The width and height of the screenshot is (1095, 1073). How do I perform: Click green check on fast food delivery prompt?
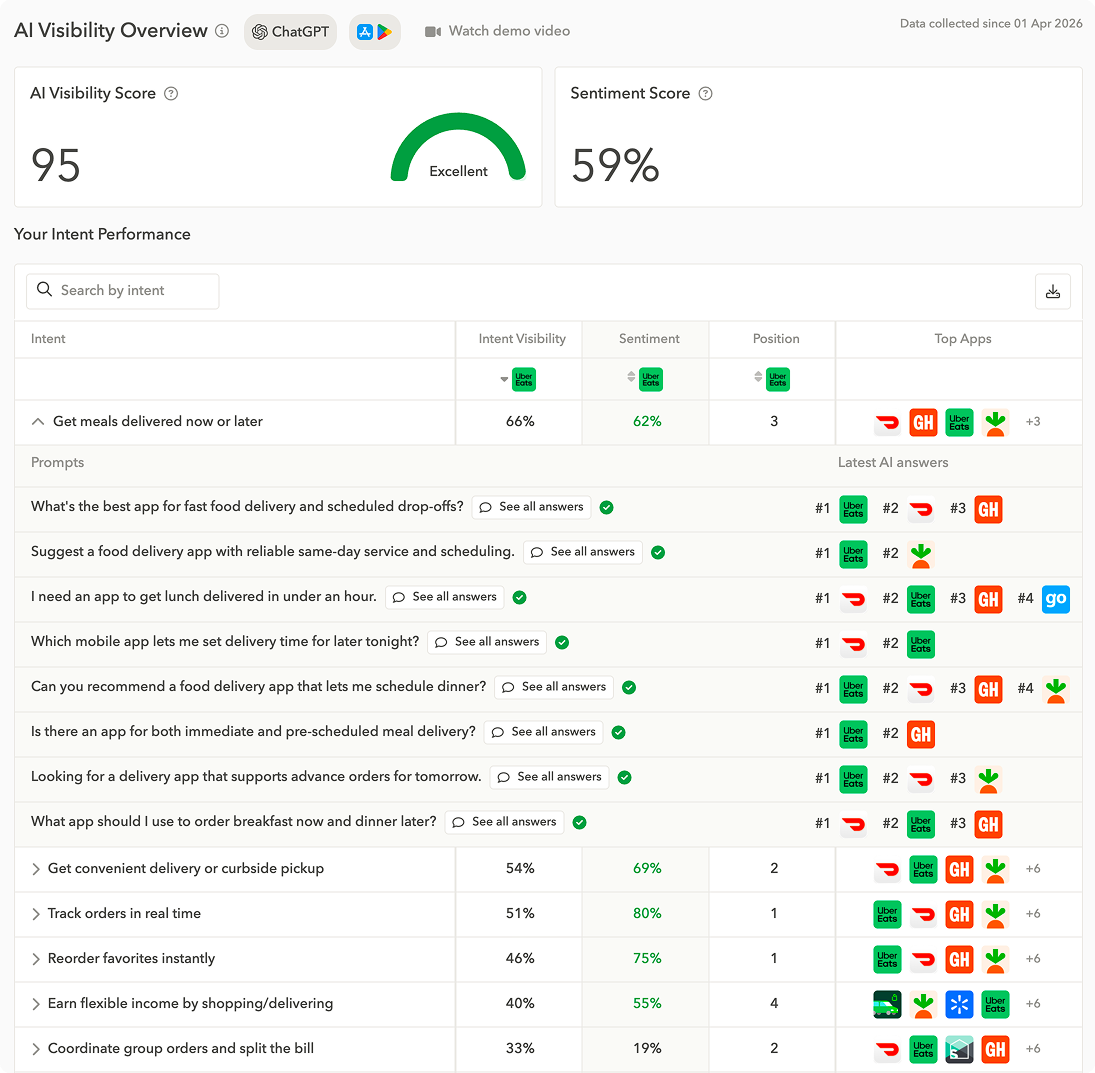607,508
